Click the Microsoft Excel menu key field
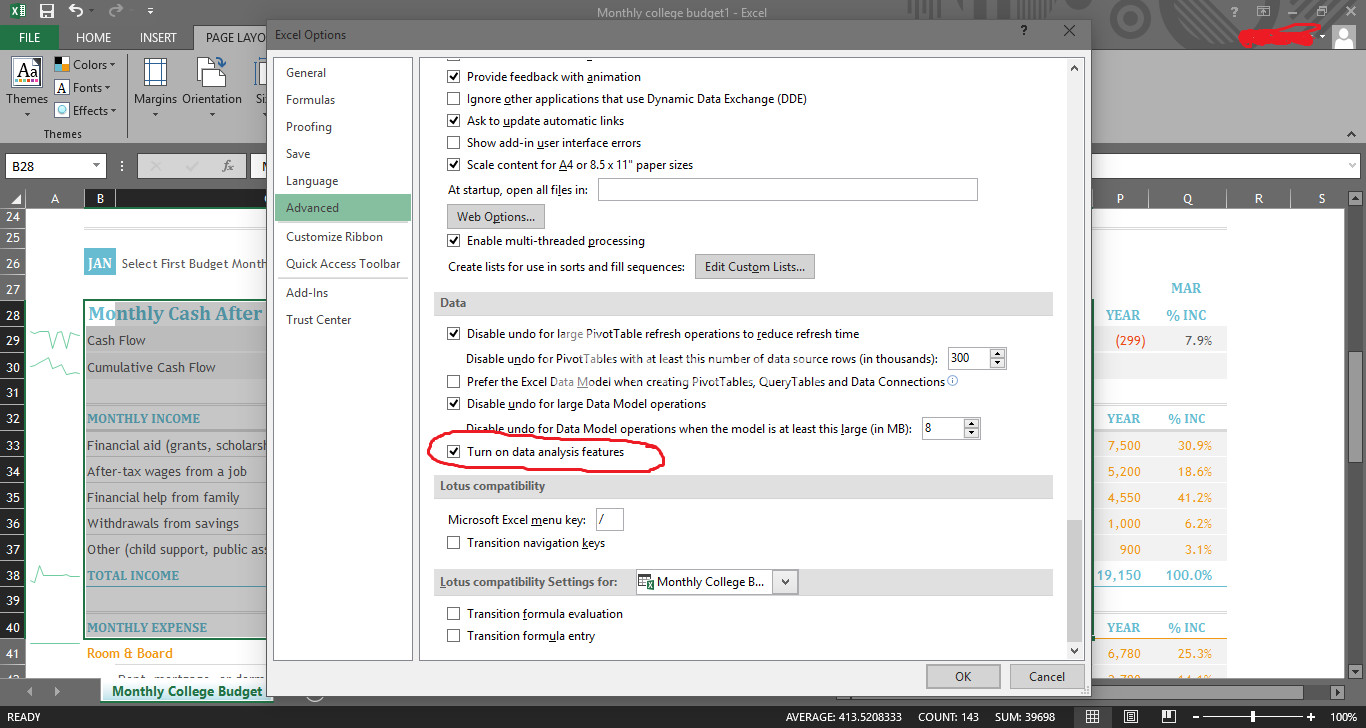Screen dimensions: 1366x728 [609, 519]
